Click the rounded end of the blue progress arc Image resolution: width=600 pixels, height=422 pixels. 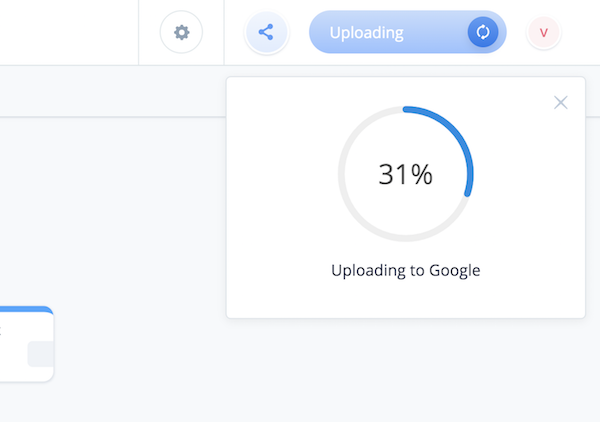[467, 194]
